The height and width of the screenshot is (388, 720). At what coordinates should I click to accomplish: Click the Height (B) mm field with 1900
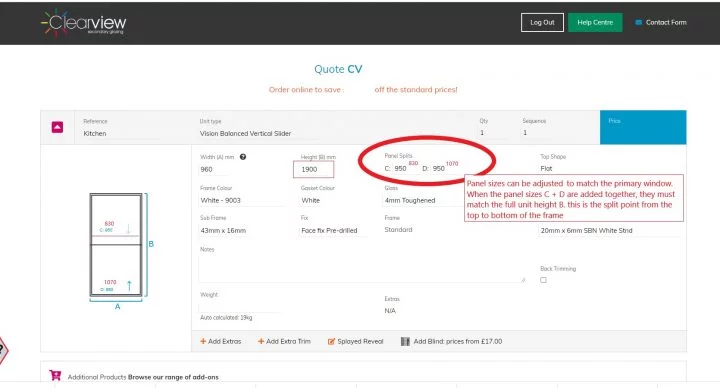(314, 169)
